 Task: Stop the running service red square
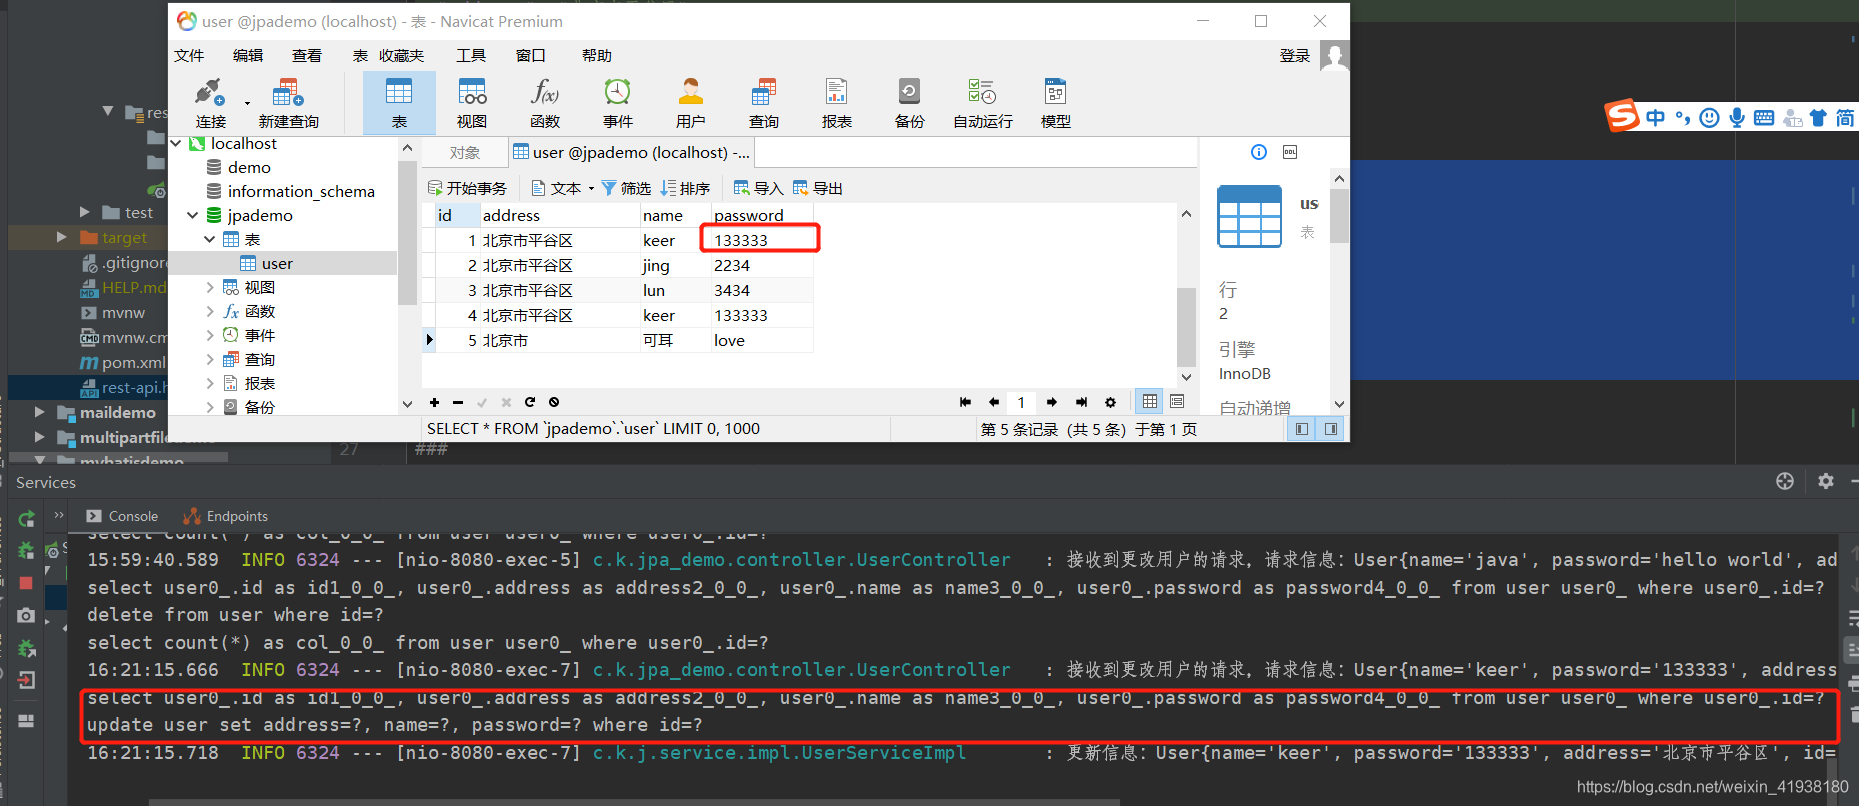coord(26,583)
